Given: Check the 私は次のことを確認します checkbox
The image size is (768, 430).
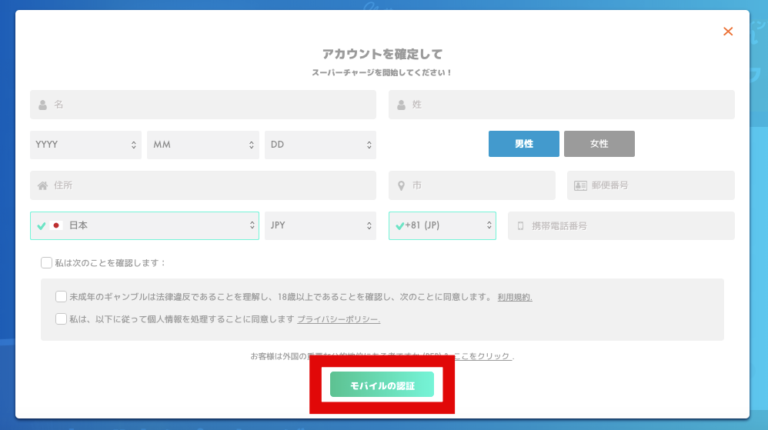Looking at the screenshot, I should (47, 263).
